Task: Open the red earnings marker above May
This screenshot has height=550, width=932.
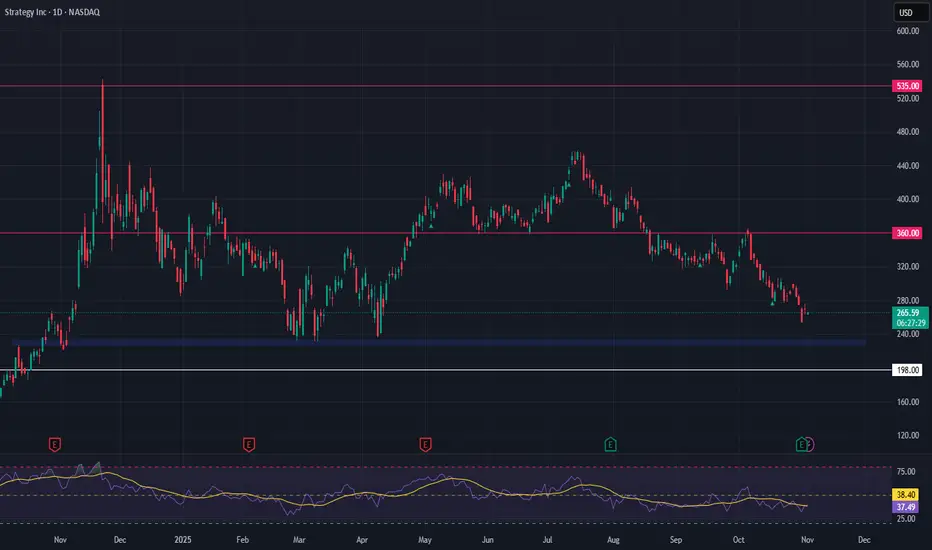Action: pos(426,444)
